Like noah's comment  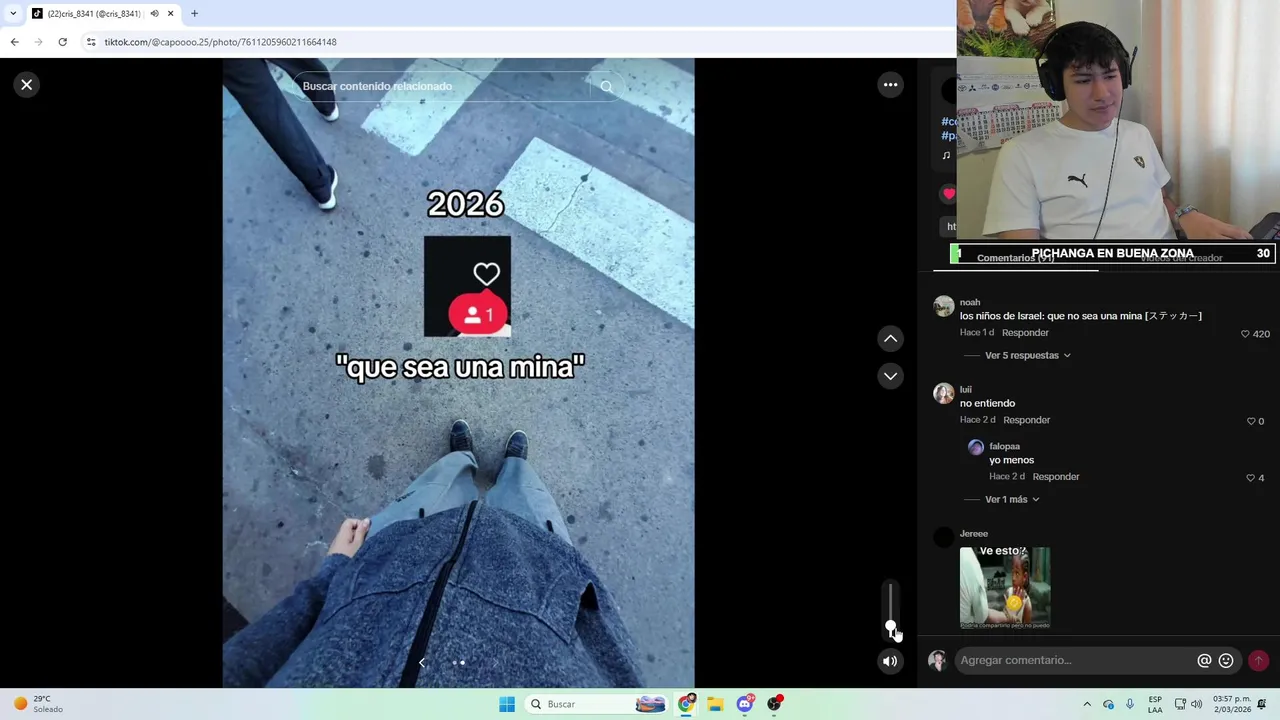[1245, 334]
